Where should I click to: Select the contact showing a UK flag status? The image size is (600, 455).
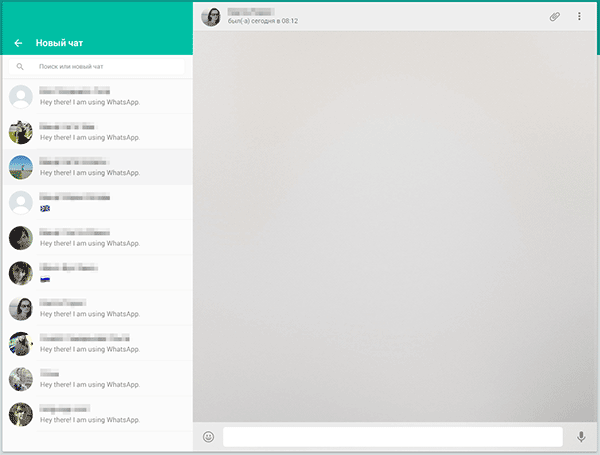coord(98,202)
